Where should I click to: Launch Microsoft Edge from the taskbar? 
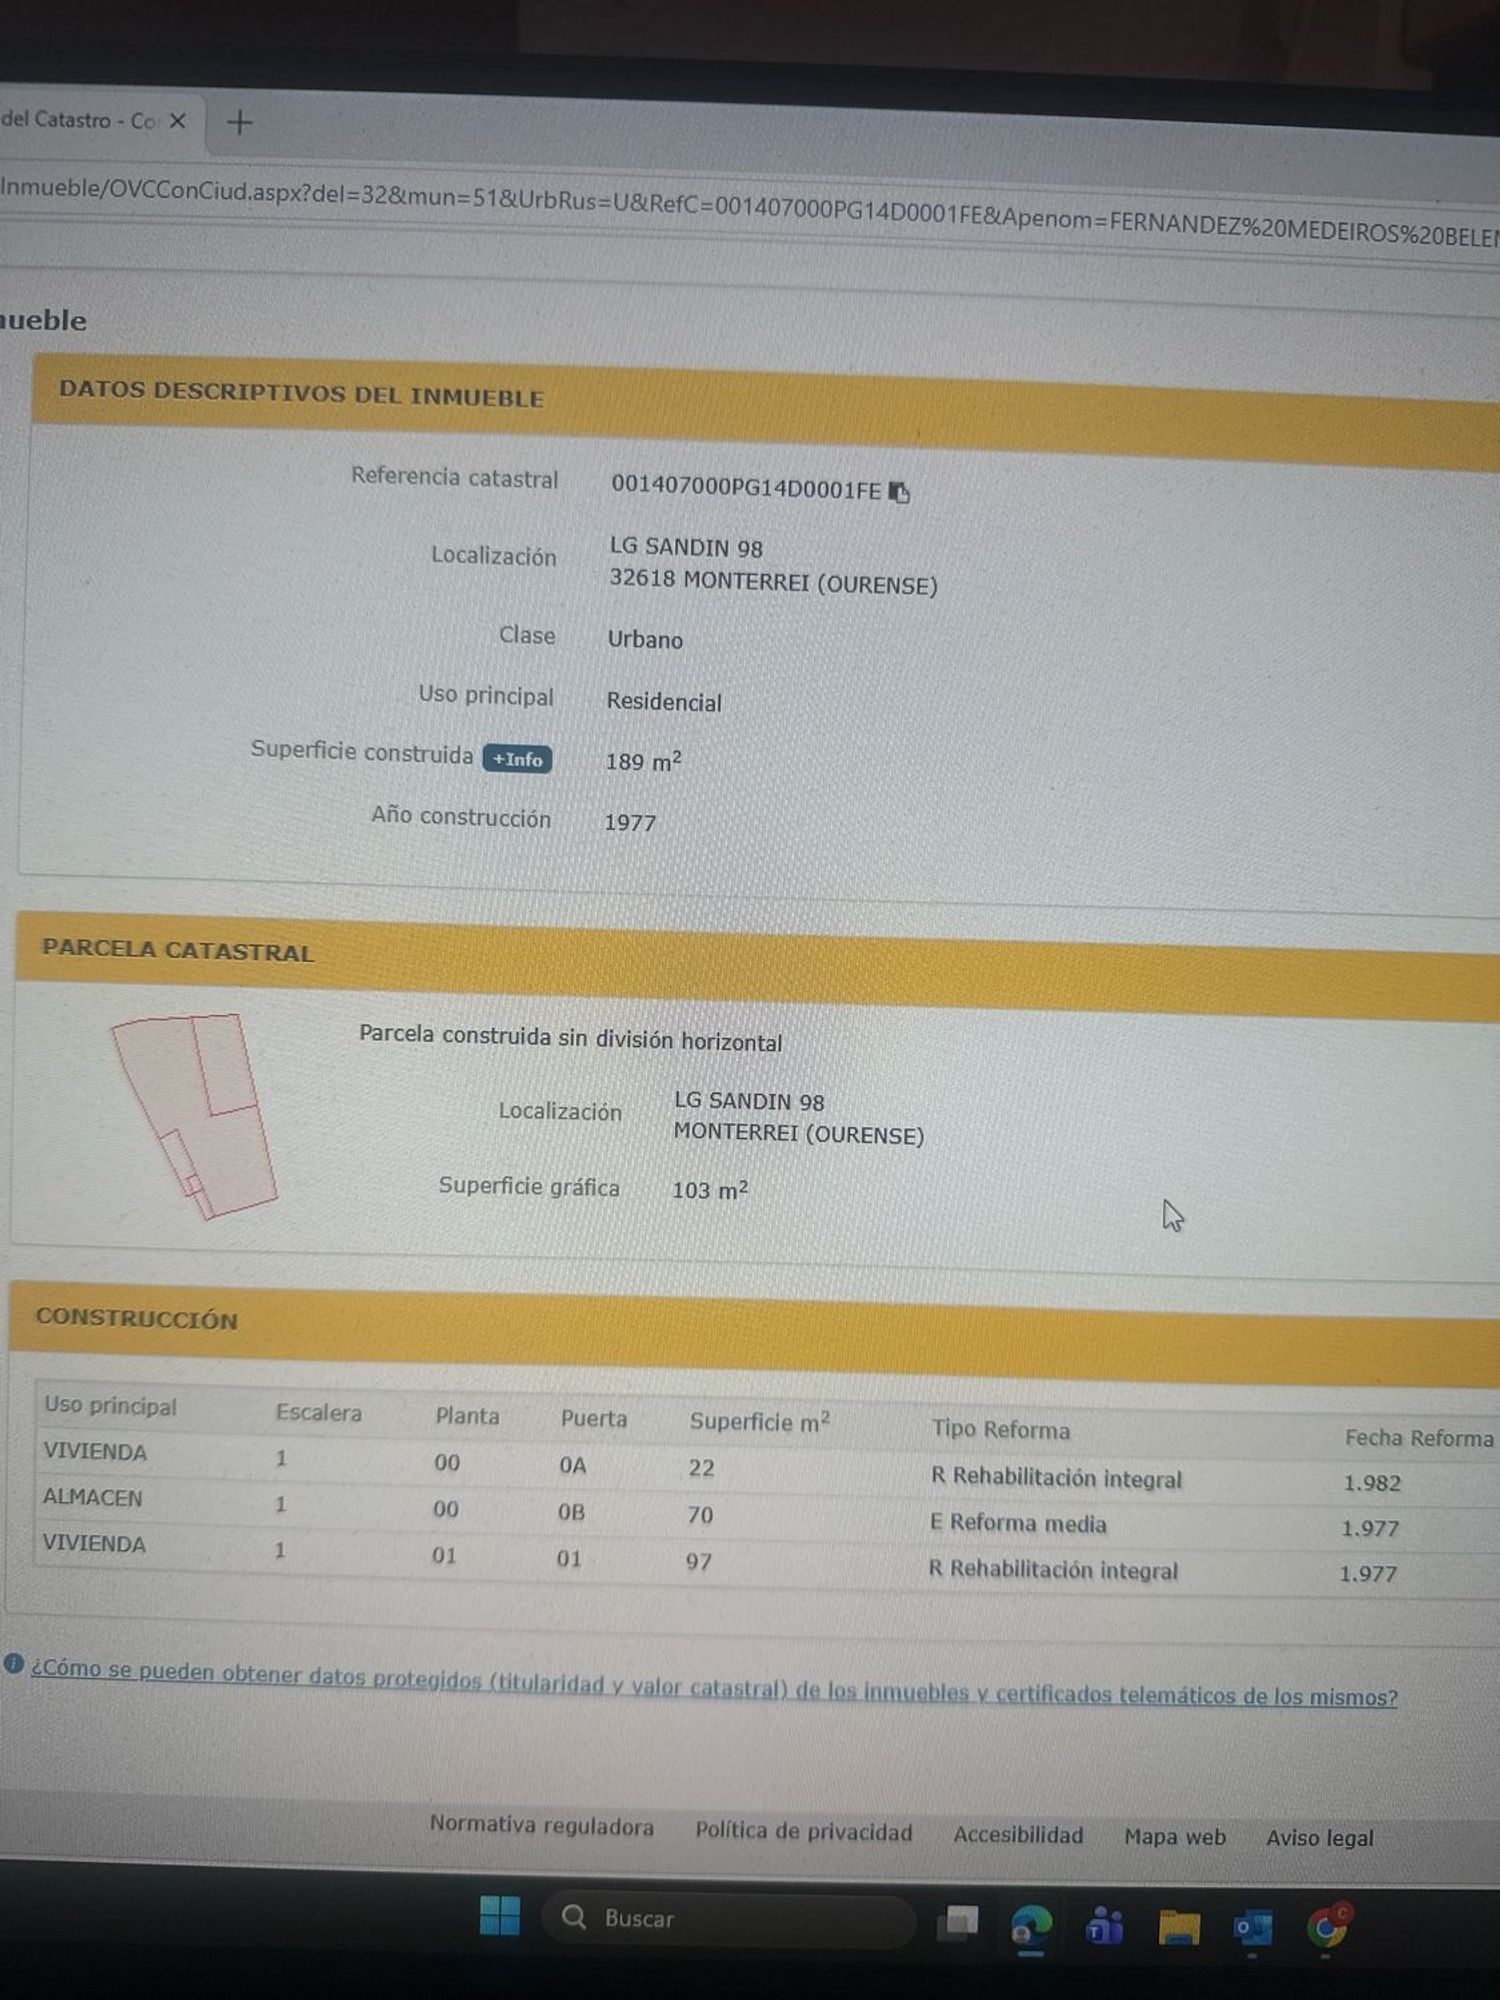pos(1031,1924)
